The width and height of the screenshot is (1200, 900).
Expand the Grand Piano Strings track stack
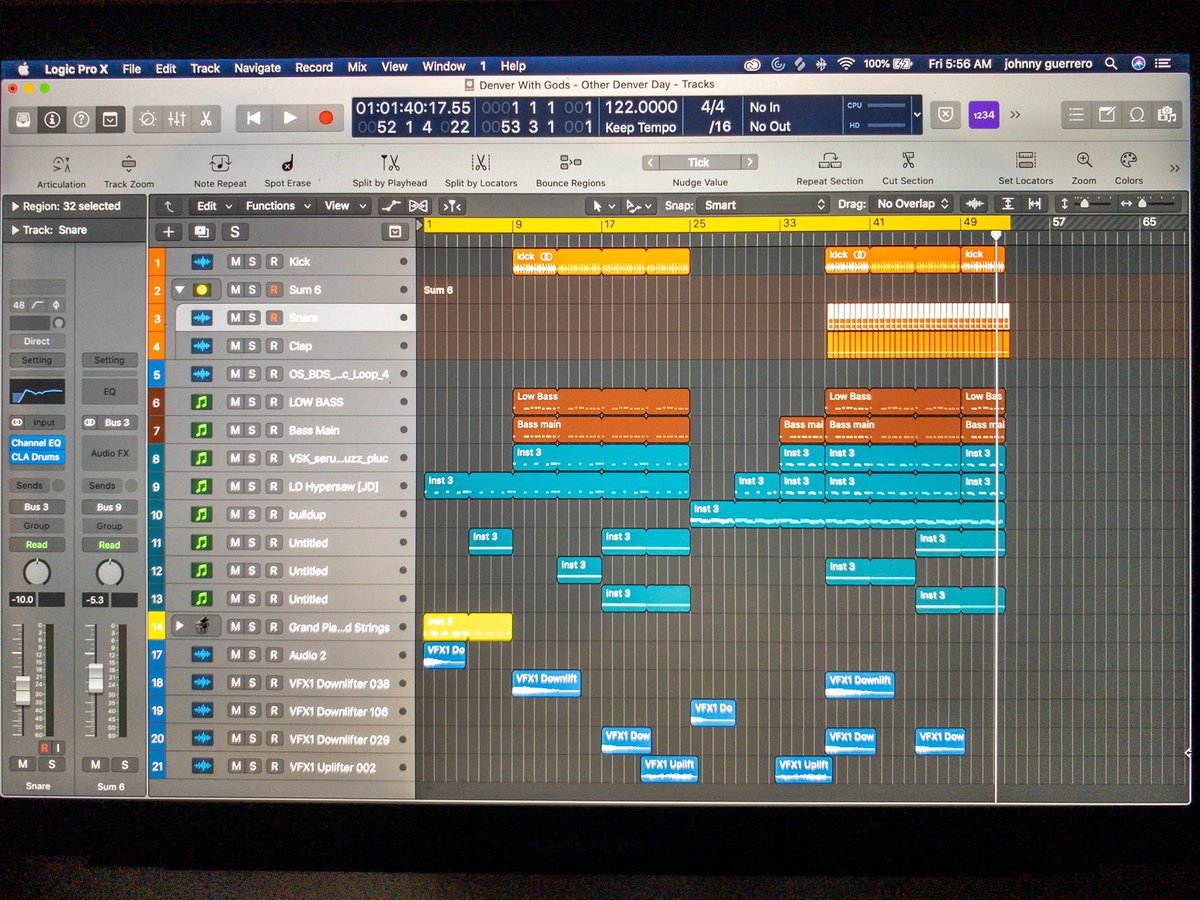coord(180,626)
